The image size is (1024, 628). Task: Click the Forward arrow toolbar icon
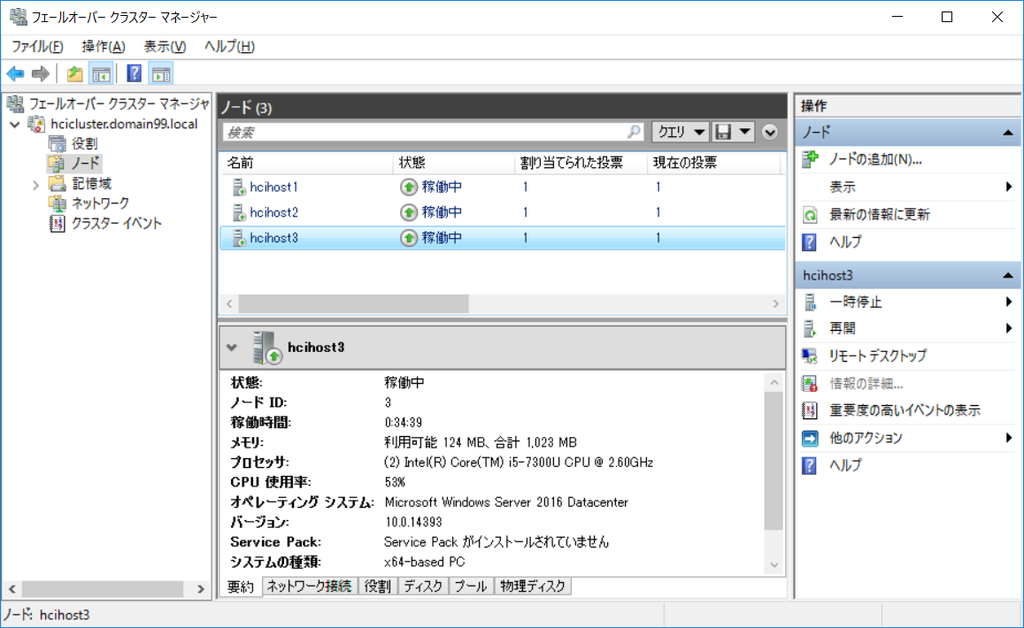tap(40, 74)
